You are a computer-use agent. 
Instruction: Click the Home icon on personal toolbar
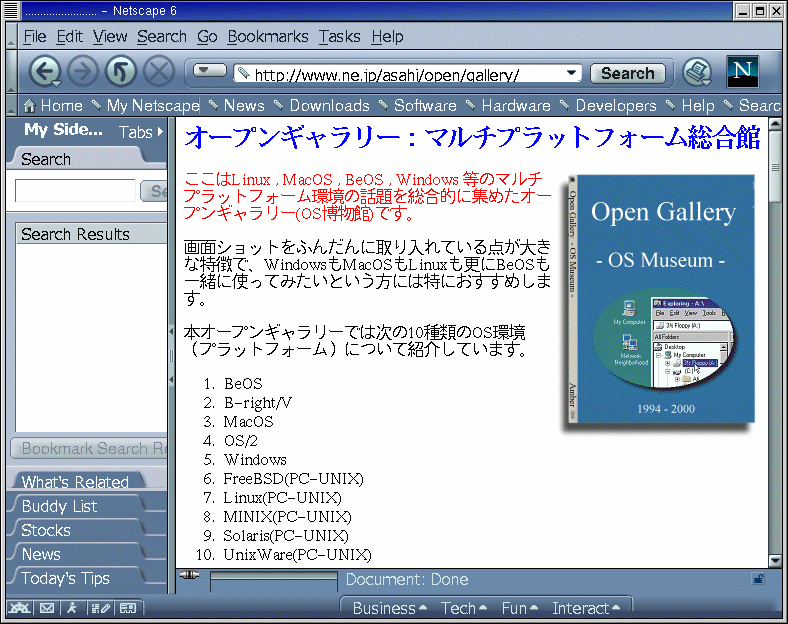[x=30, y=106]
